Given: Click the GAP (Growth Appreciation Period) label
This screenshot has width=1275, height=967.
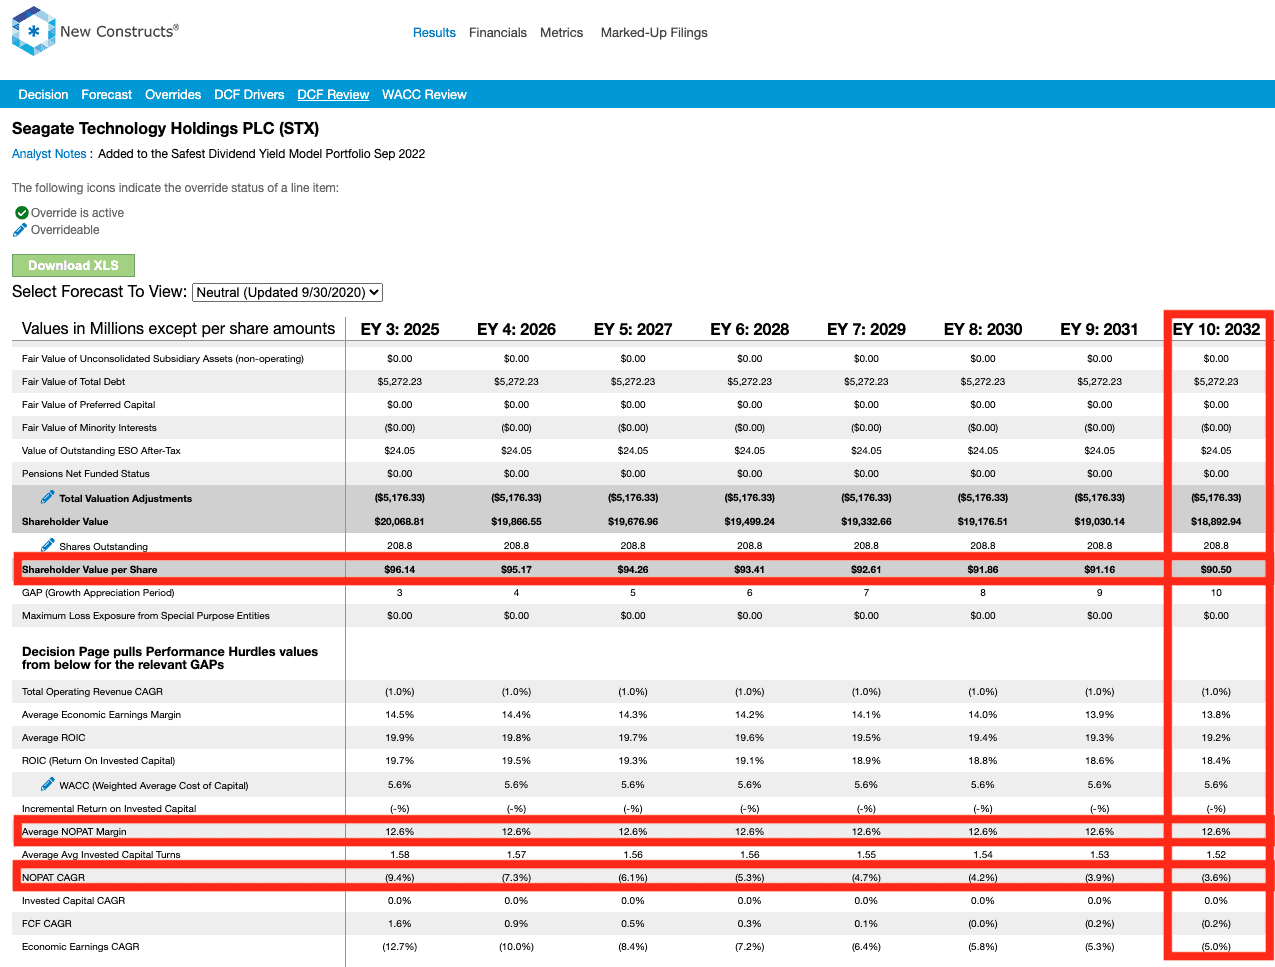Looking at the screenshot, I should [98, 593].
